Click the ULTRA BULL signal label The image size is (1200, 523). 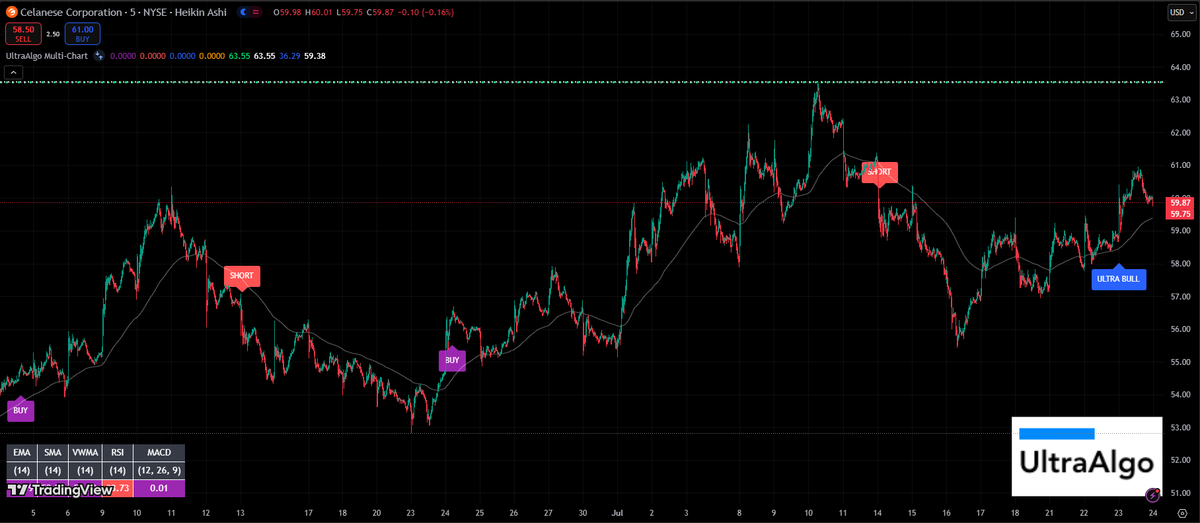tap(1118, 279)
